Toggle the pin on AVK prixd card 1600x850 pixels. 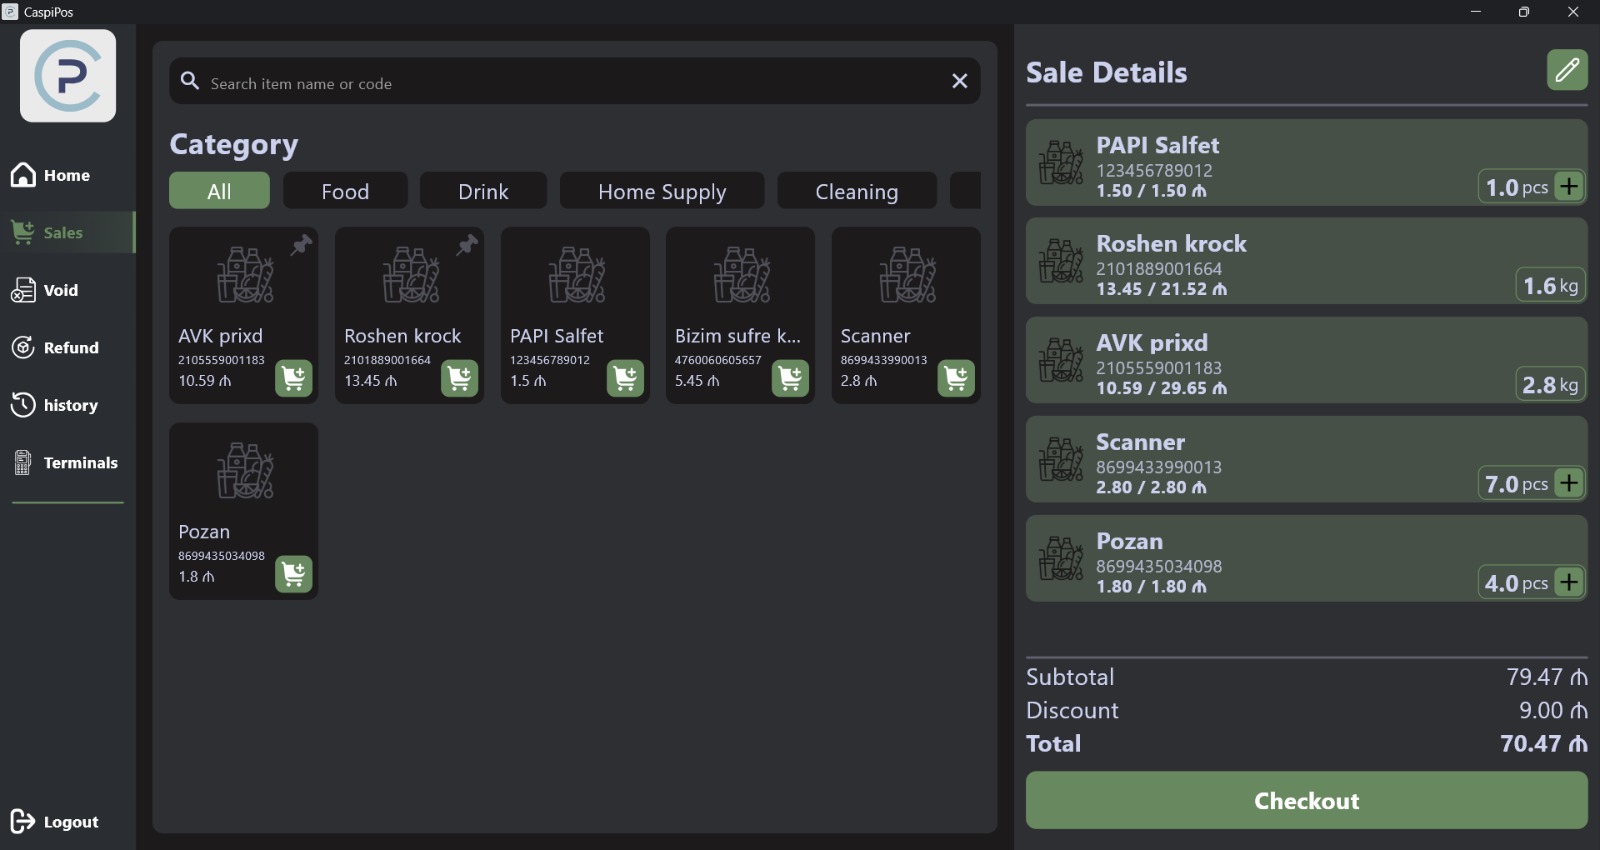pos(301,245)
